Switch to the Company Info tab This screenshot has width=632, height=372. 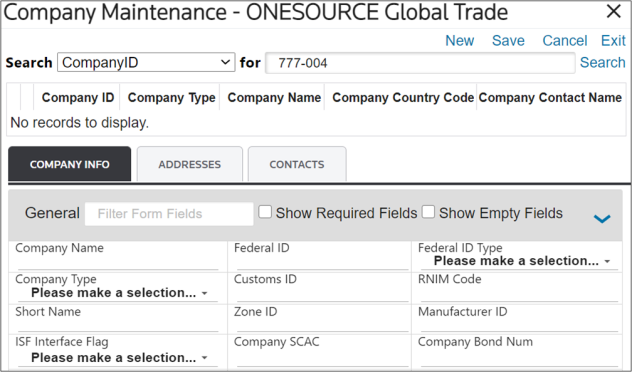click(69, 164)
